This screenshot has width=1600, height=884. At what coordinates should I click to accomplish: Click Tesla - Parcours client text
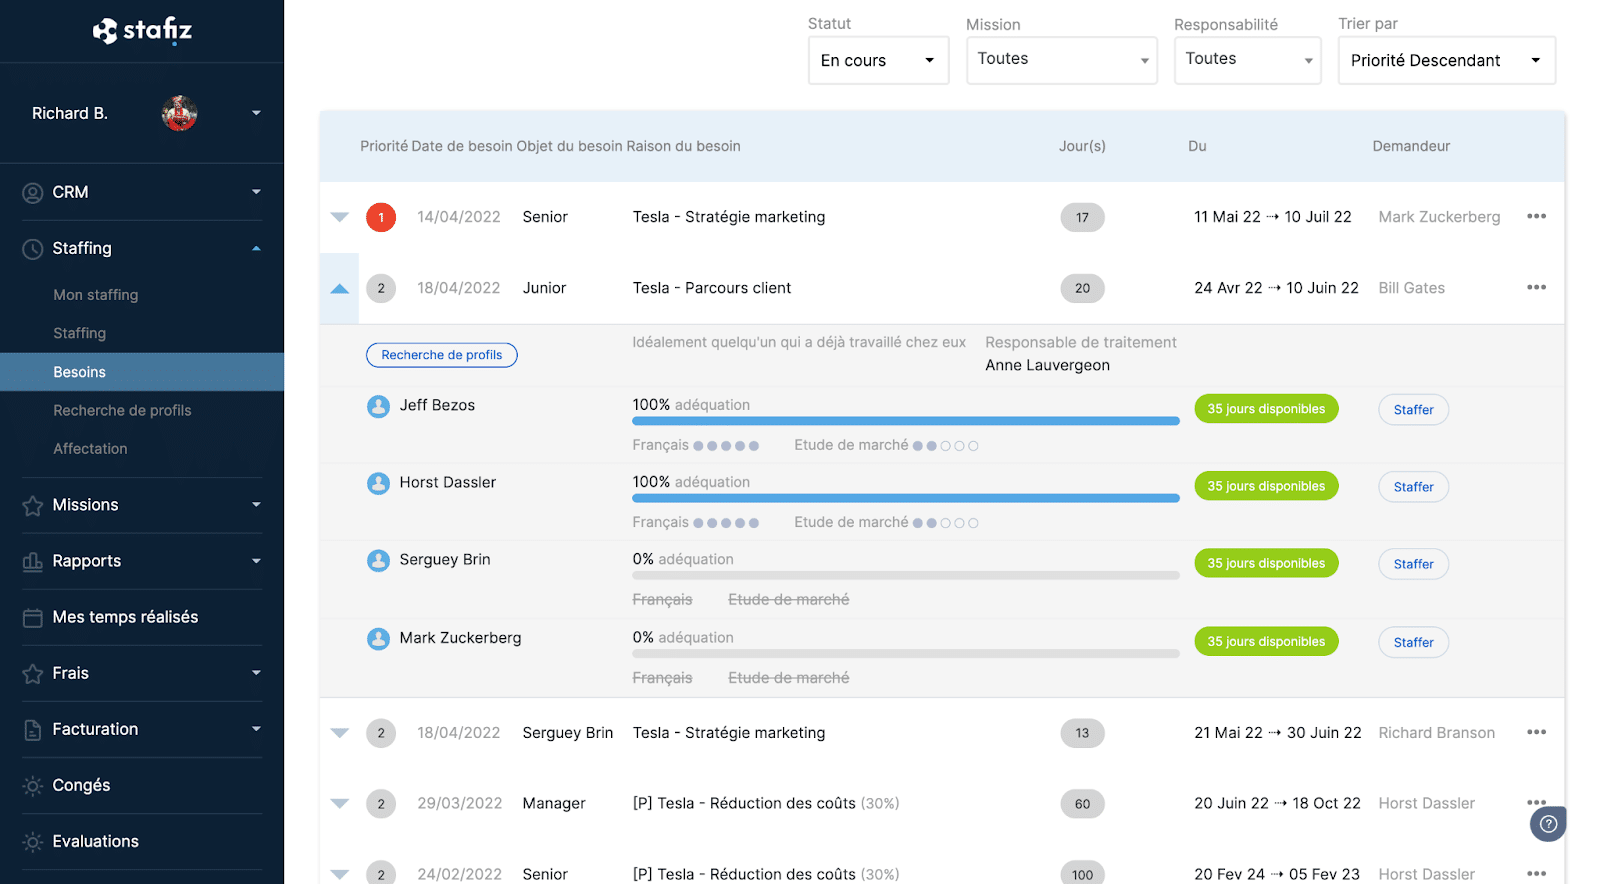711,288
